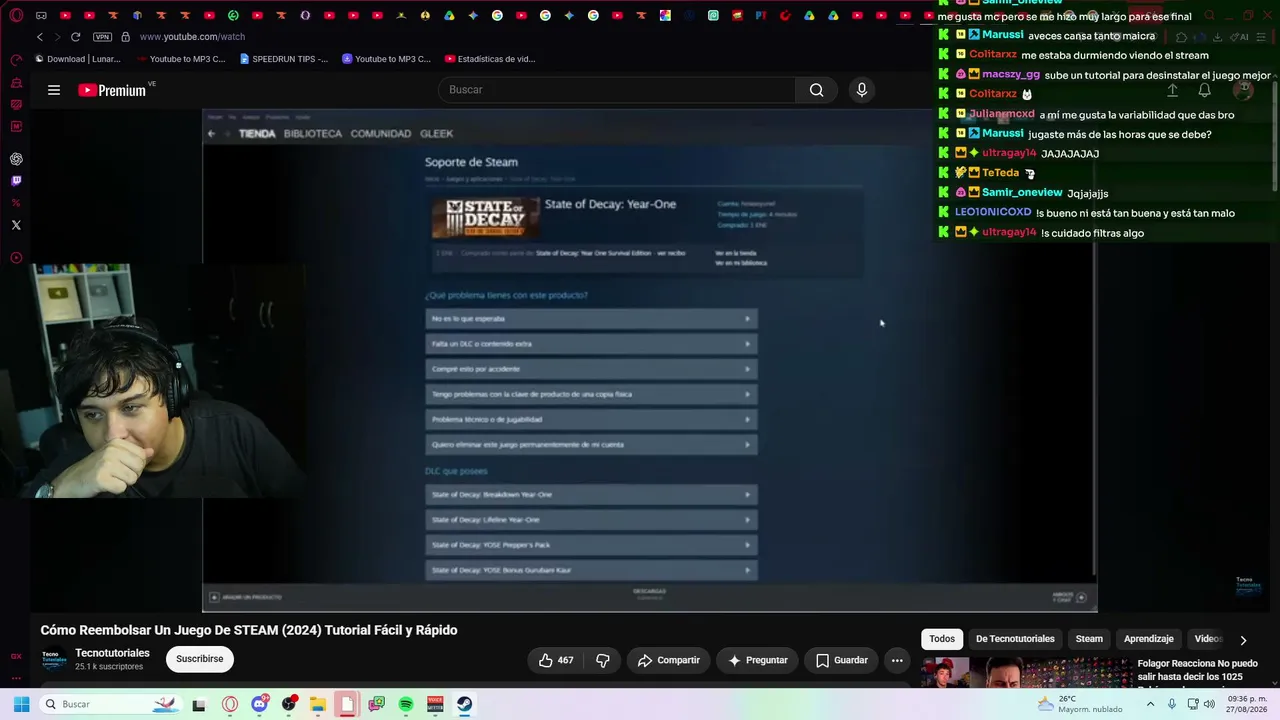Reload the page in the browser

click(x=75, y=37)
